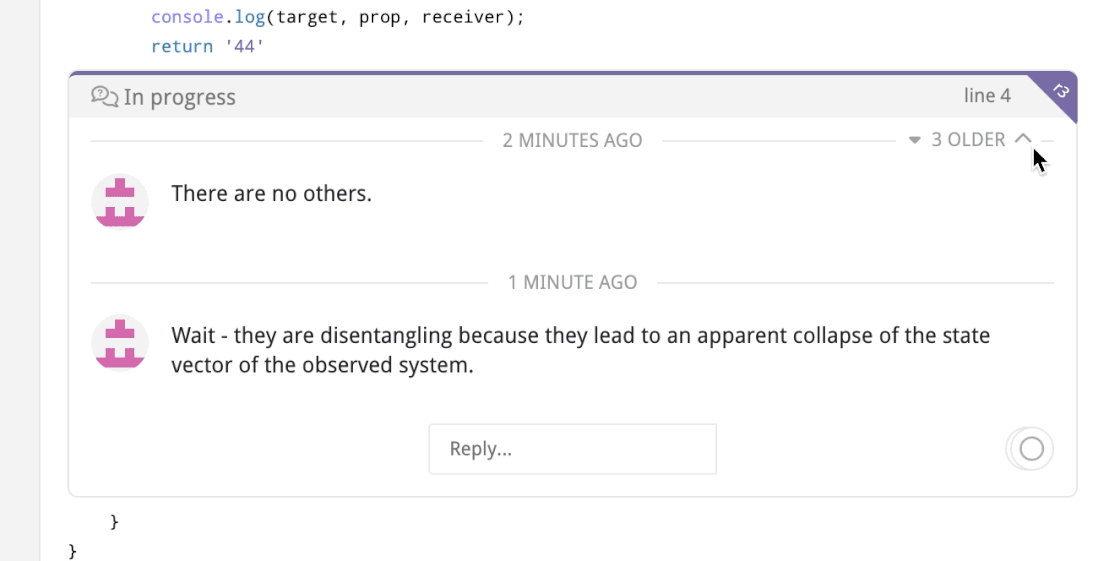This screenshot has height=561, width=1120.
Task: Click the indented closing brace below the discussion
Action: coord(114,522)
